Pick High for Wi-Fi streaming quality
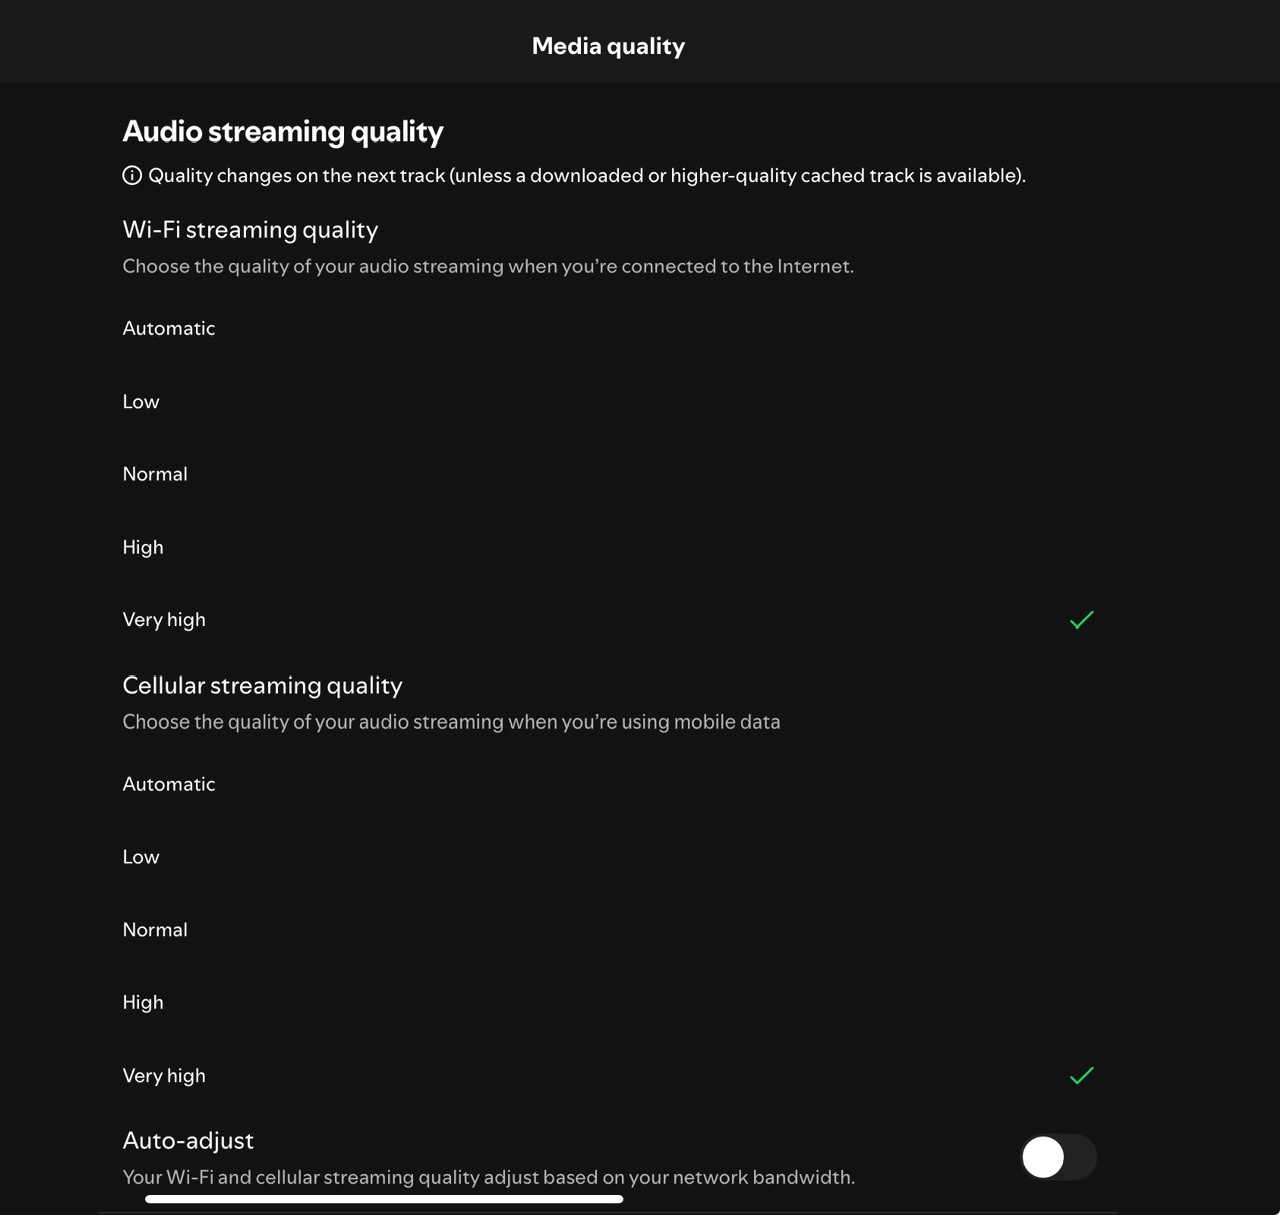Image resolution: width=1280 pixels, height=1215 pixels. click(143, 547)
